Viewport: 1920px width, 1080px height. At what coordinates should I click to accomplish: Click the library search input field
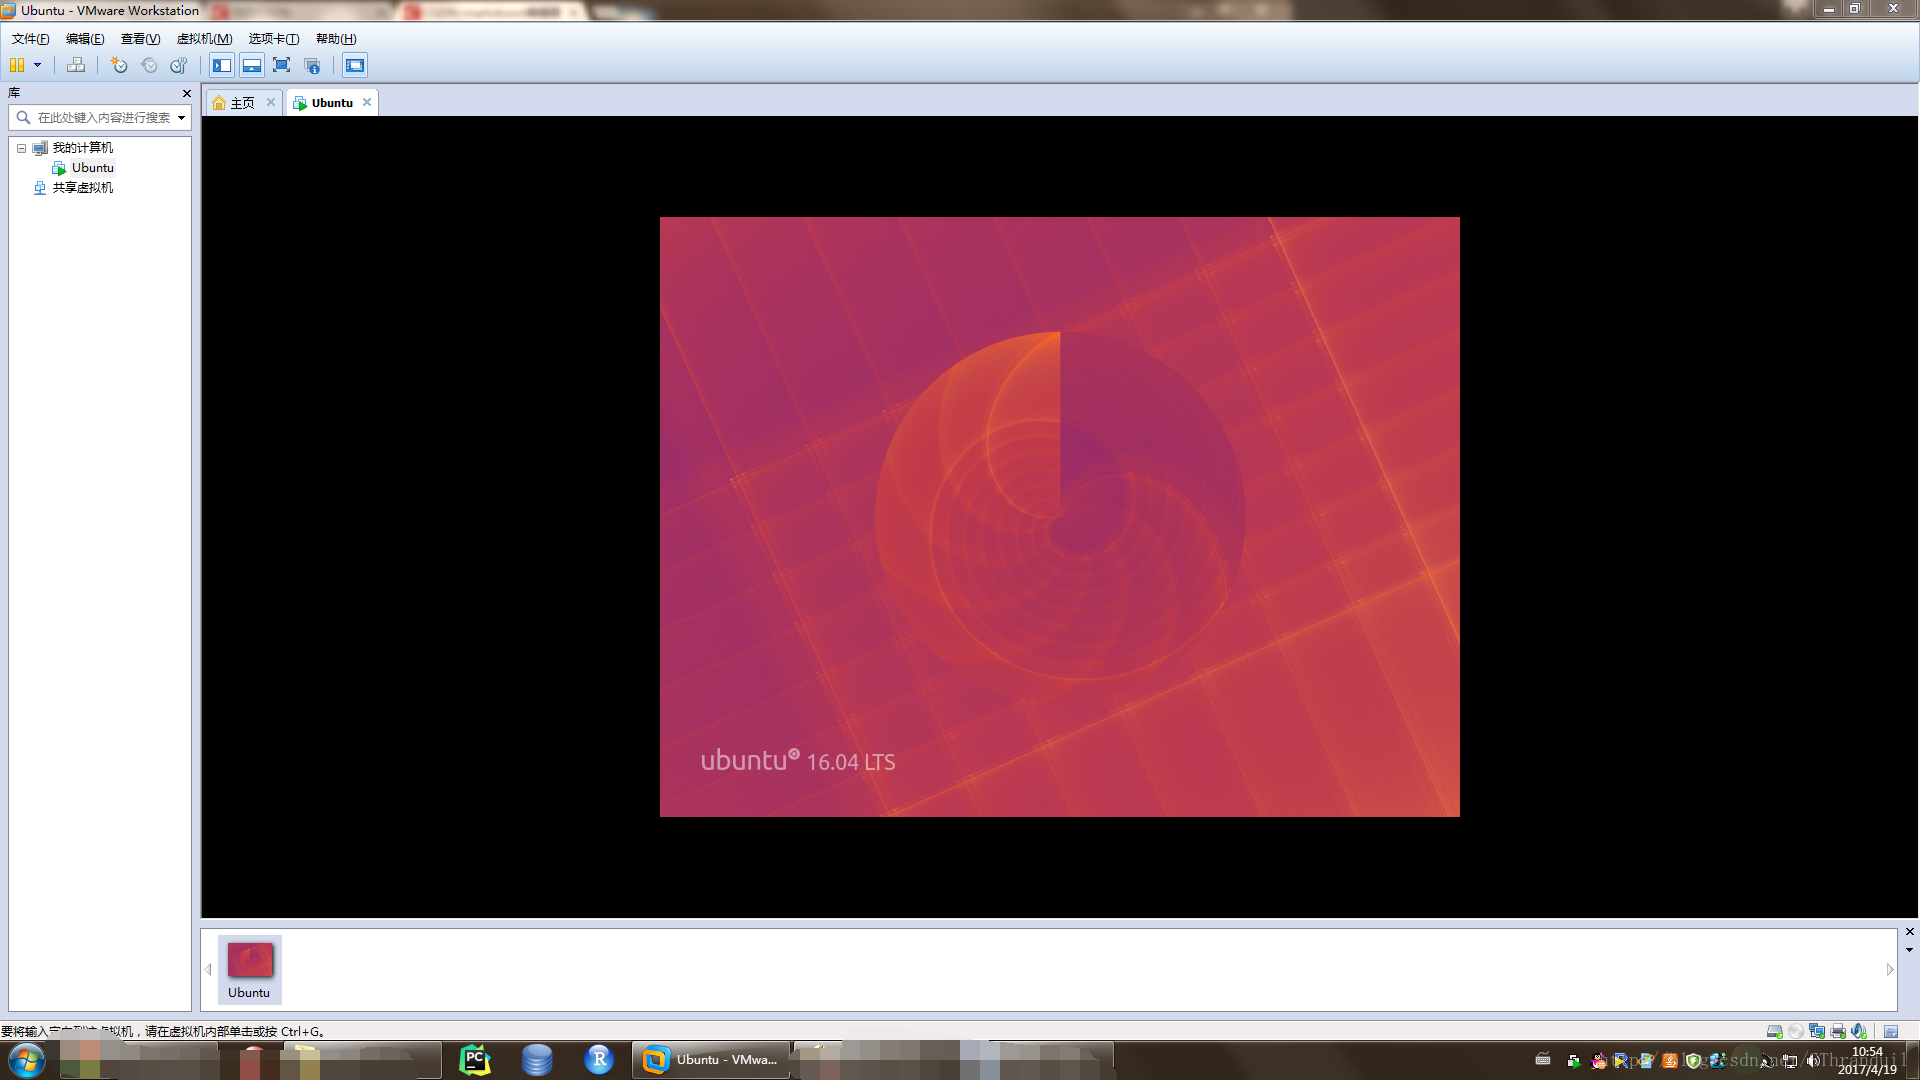[x=100, y=118]
